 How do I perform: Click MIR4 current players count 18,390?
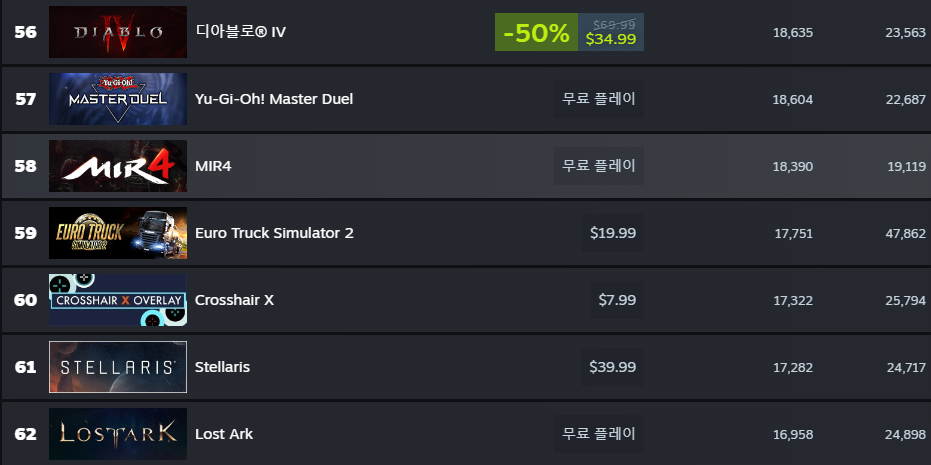tap(793, 167)
